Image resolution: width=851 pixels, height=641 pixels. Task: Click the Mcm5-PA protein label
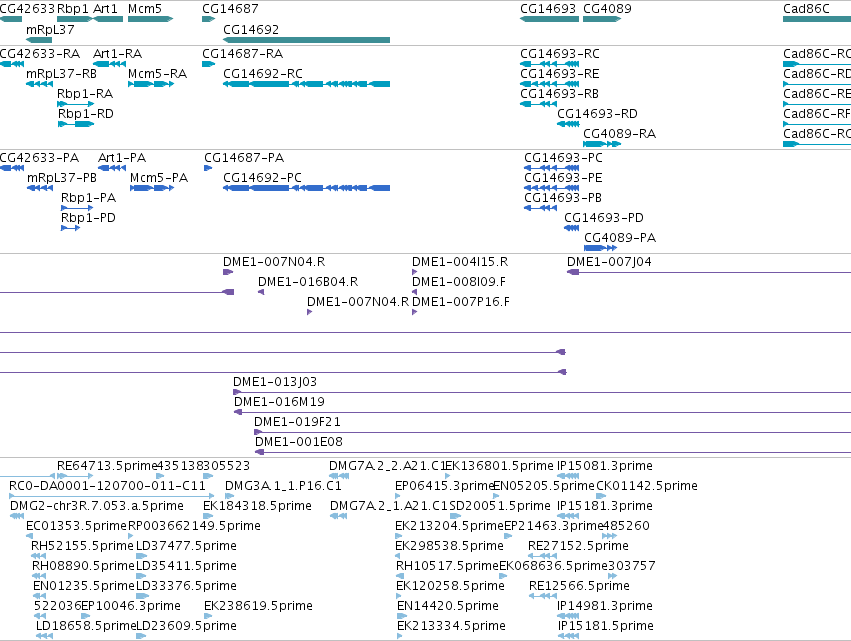tap(159, 178)
